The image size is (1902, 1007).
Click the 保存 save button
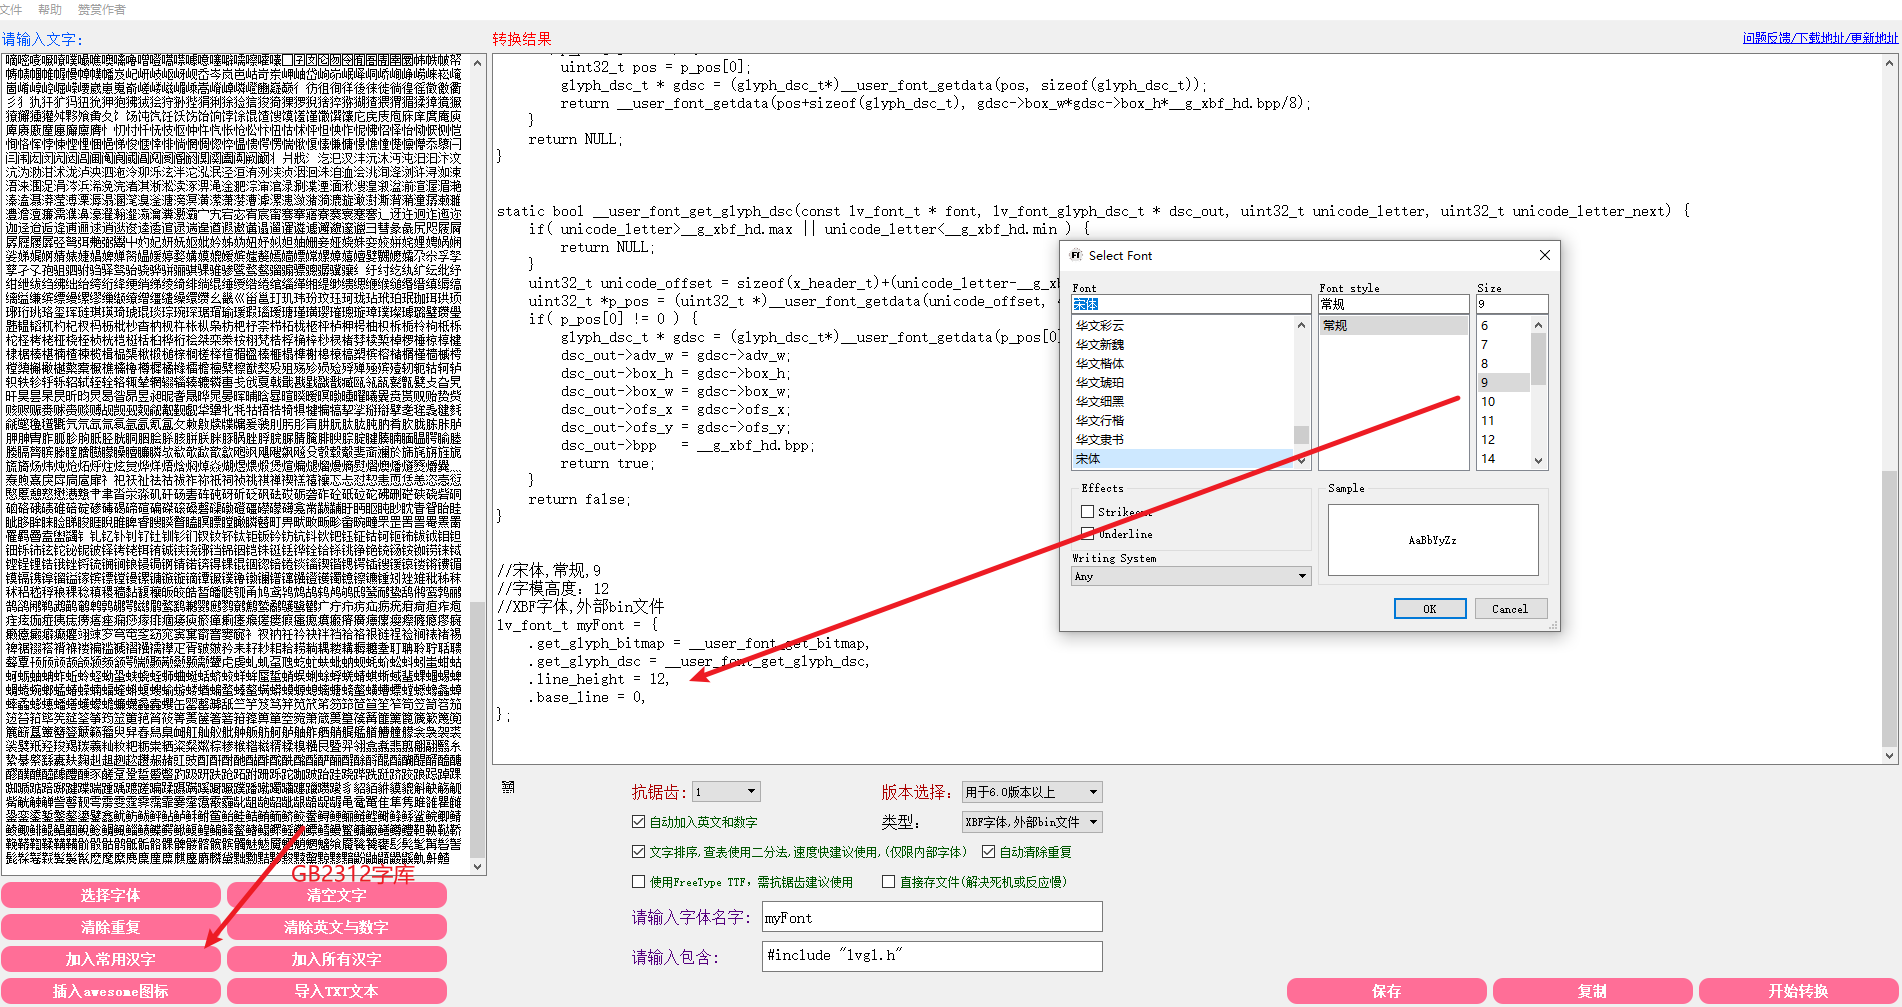1387,991
